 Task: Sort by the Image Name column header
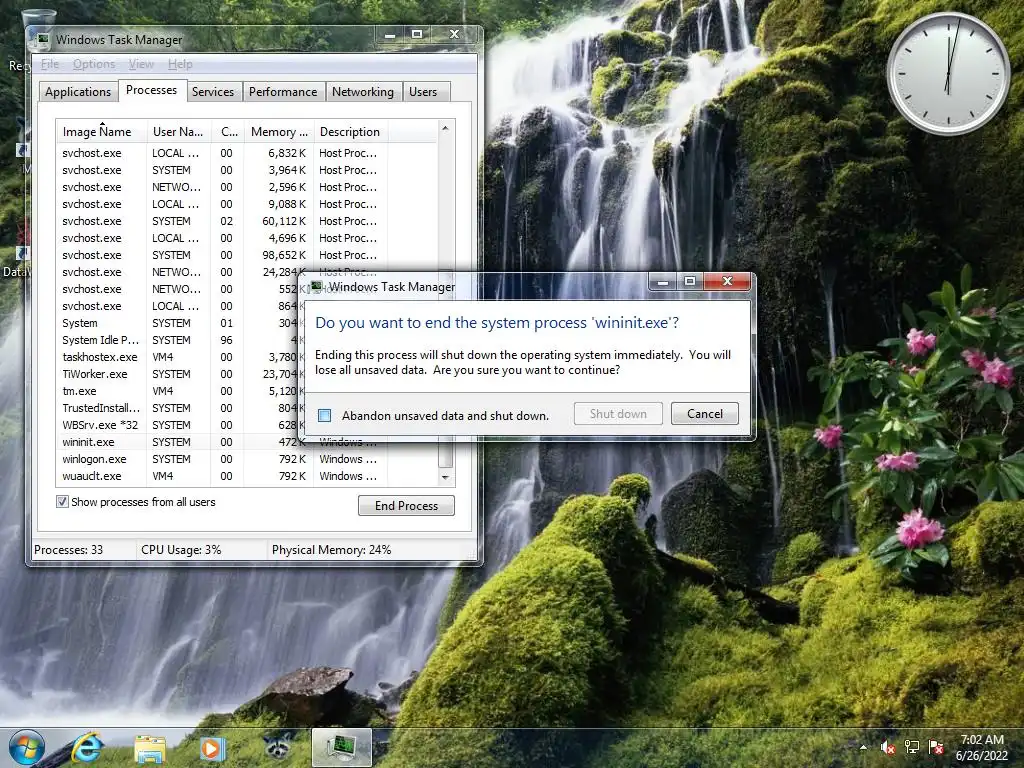101,131
